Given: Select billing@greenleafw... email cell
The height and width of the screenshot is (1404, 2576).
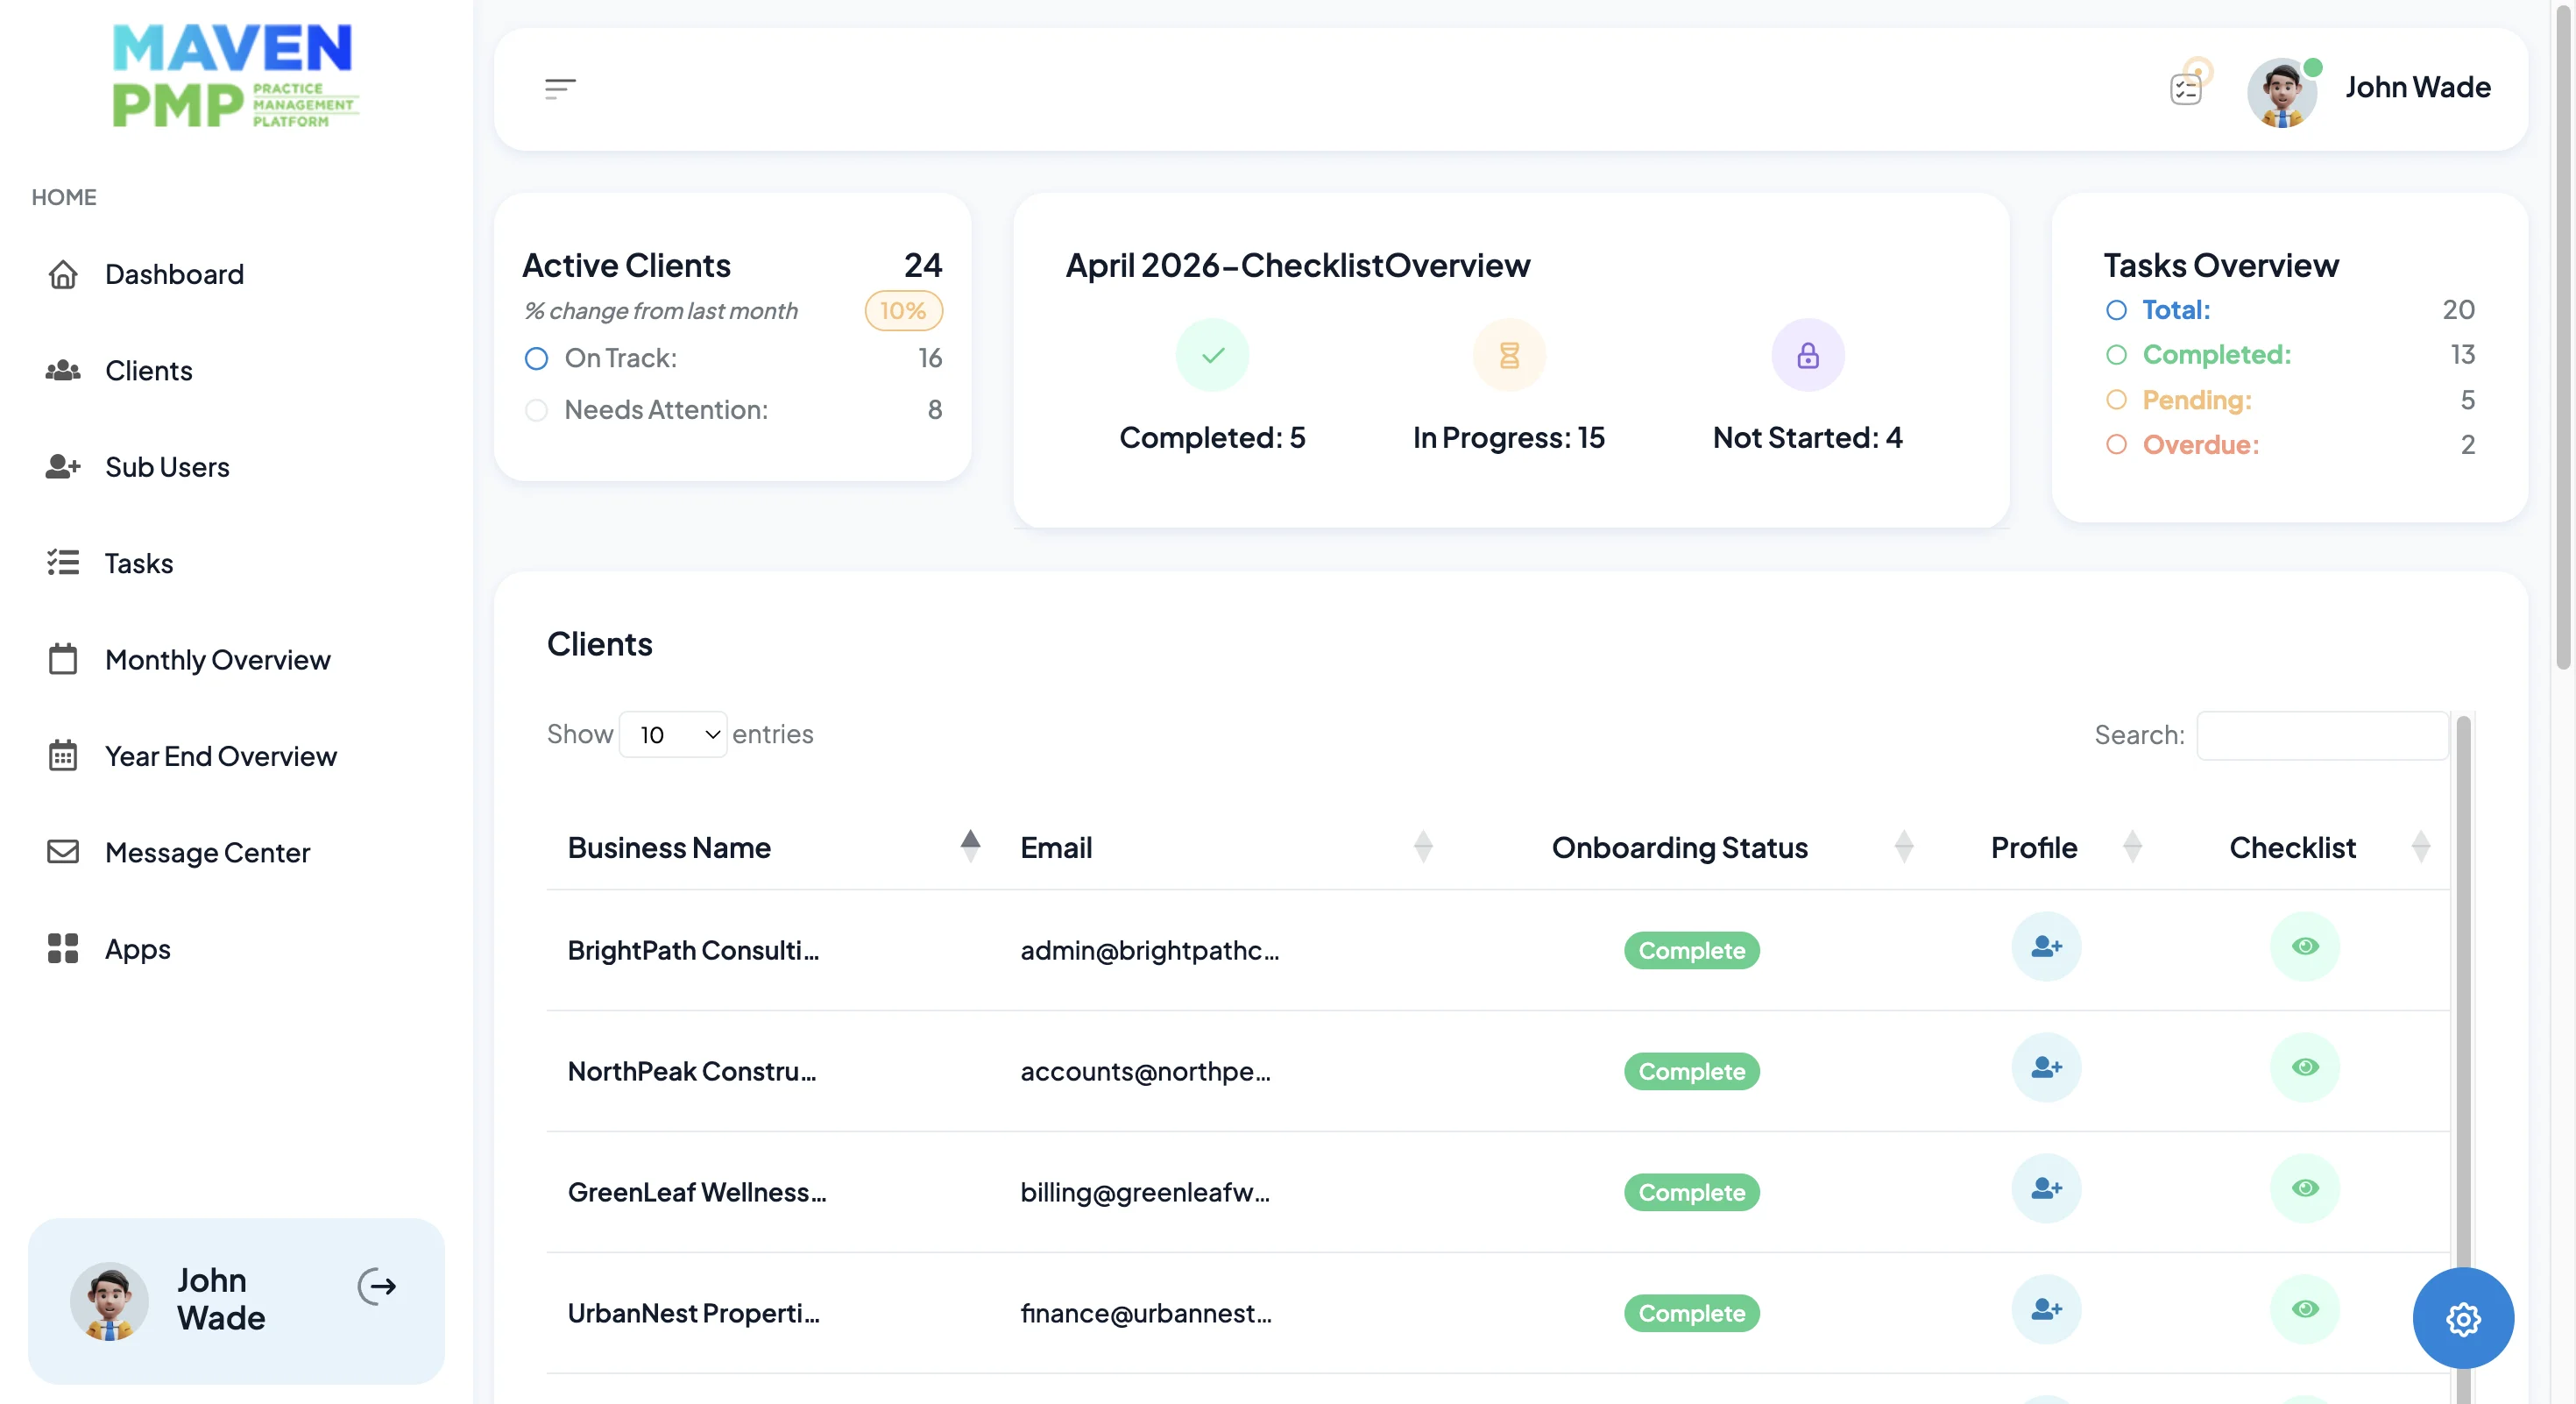Looking at the screenshot, I should (1145, 1192).
